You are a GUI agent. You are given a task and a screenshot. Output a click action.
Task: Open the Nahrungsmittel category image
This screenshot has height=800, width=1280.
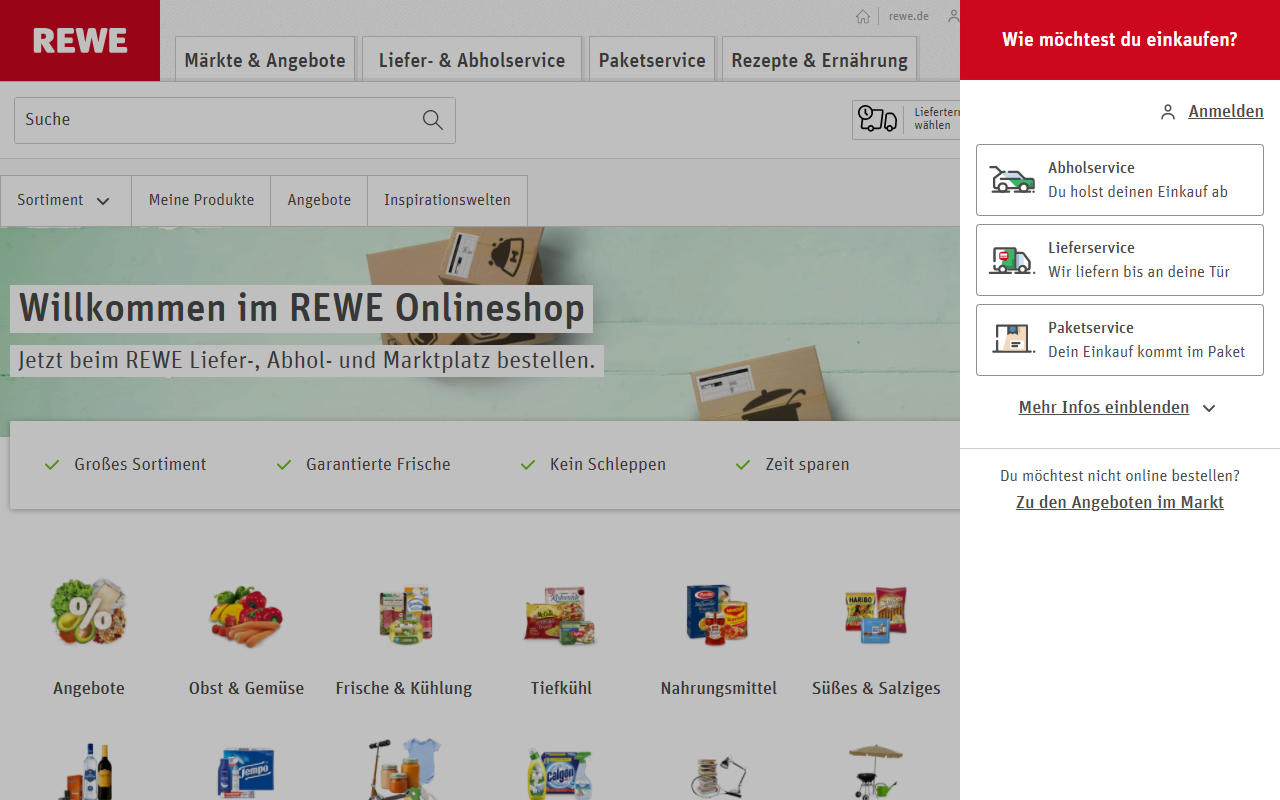718,613
